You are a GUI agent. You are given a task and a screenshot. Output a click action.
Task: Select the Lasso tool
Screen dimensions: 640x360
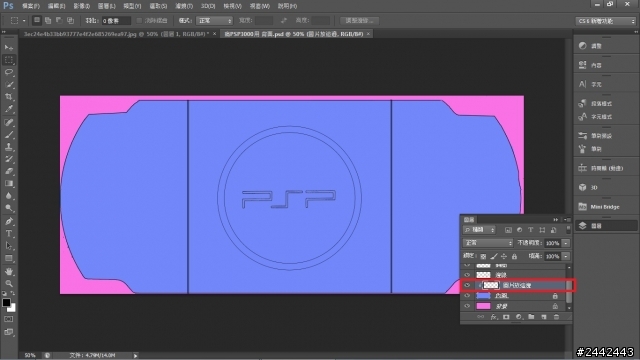pyautogui.click(x=9, y=72)
